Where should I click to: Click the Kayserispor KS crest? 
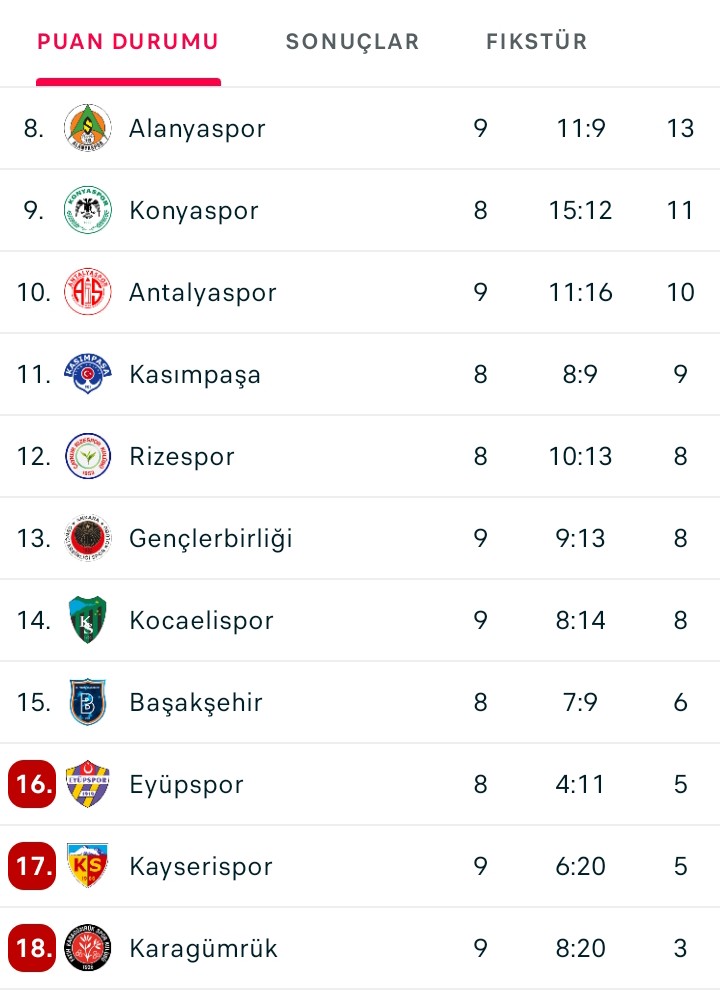[x=88, y=866]
